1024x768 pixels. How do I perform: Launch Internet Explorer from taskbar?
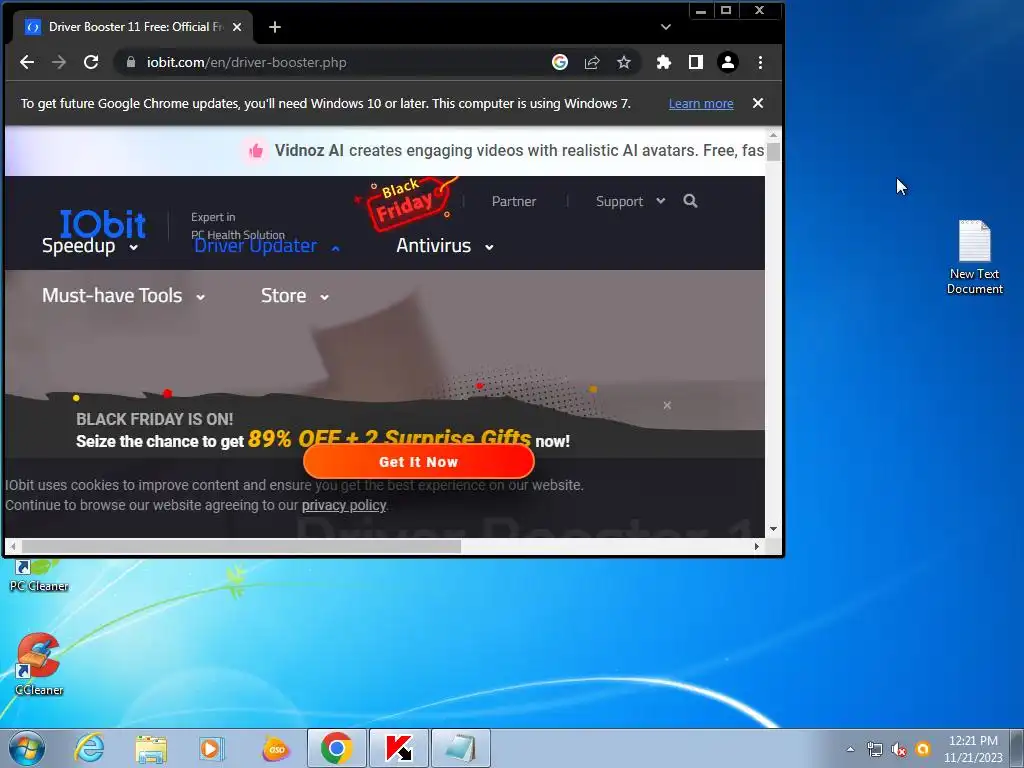89,748
